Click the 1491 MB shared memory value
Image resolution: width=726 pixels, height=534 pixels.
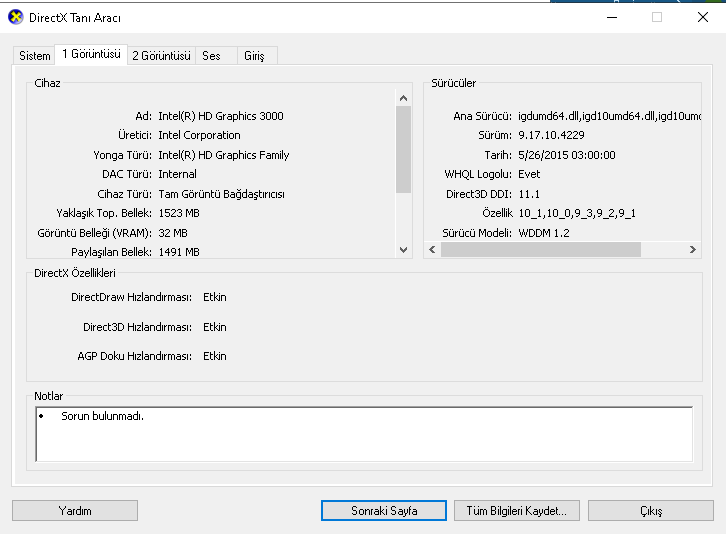click(x=179, y=252)
